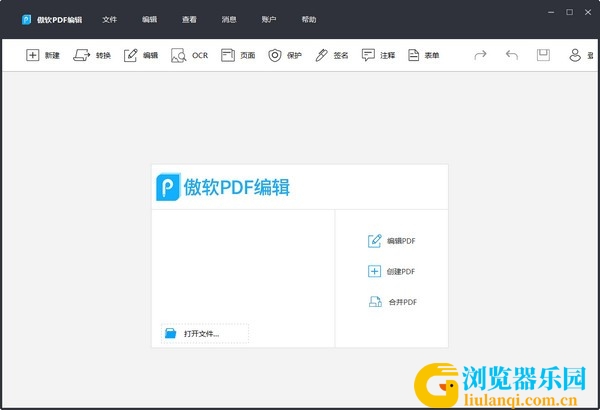Click the undo arrow icon
This screenshot has width=600, height=410.
tap(512, 55)
